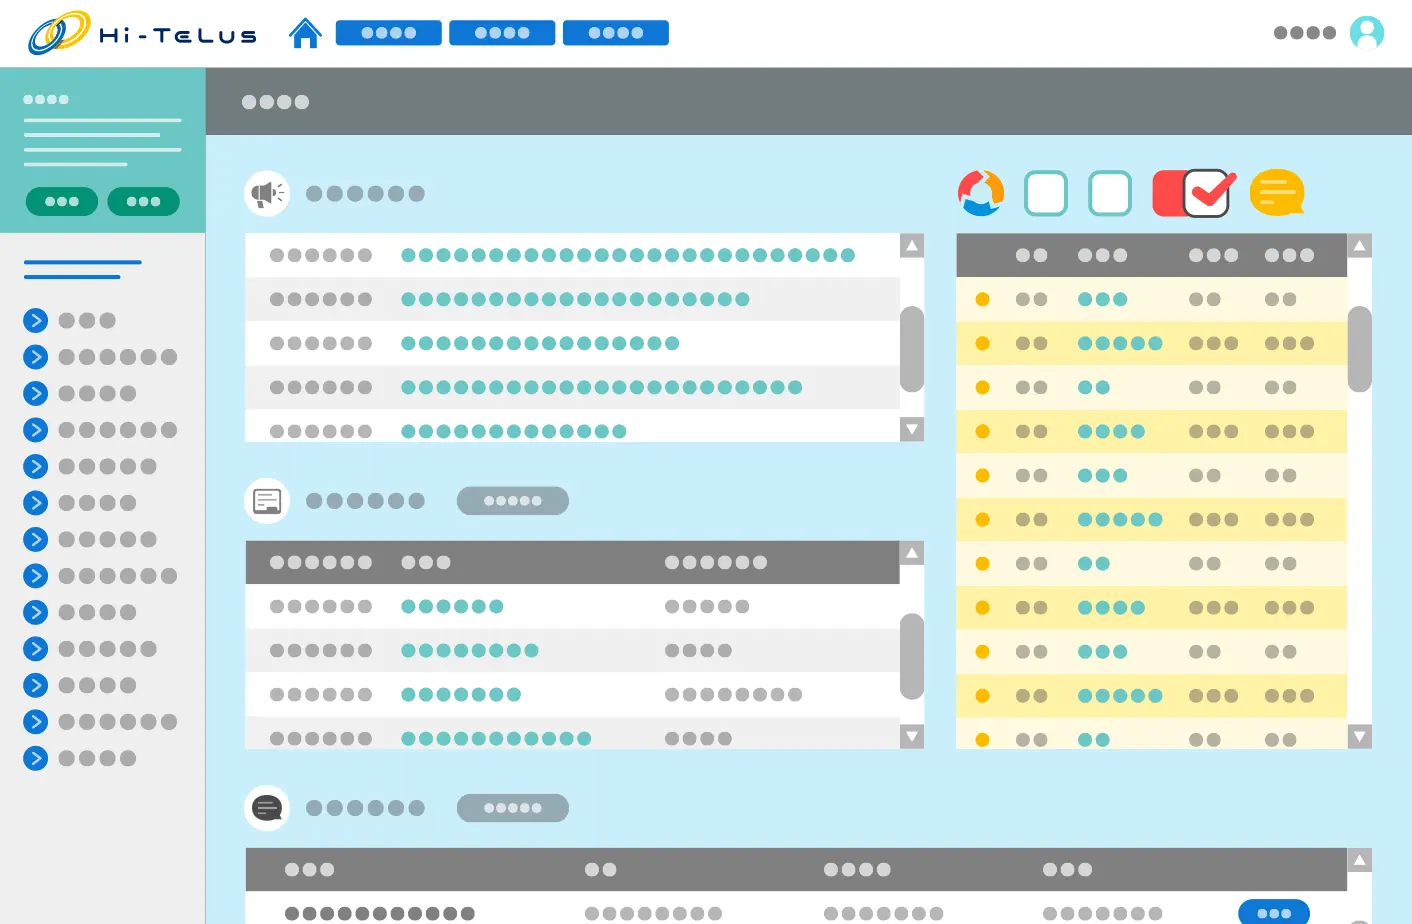Click down arrow of middle table scrollbar
The width and height of the screenshot is (1412, 924).
click(912, 737)
